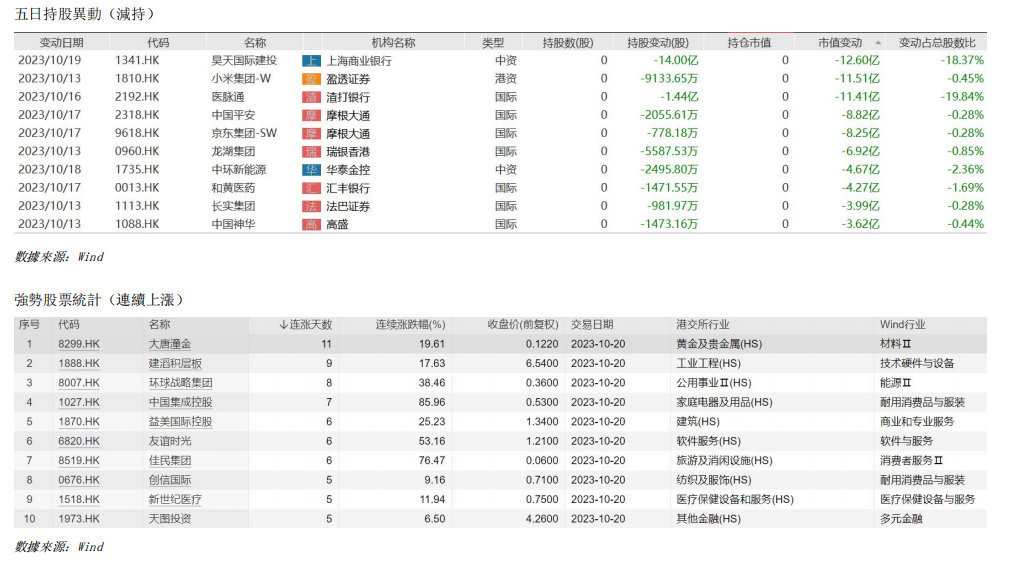This screenshot has height=567, width=1026.
Task: Select the 1341.HK code cell
Action: click(x=137, y=60)
